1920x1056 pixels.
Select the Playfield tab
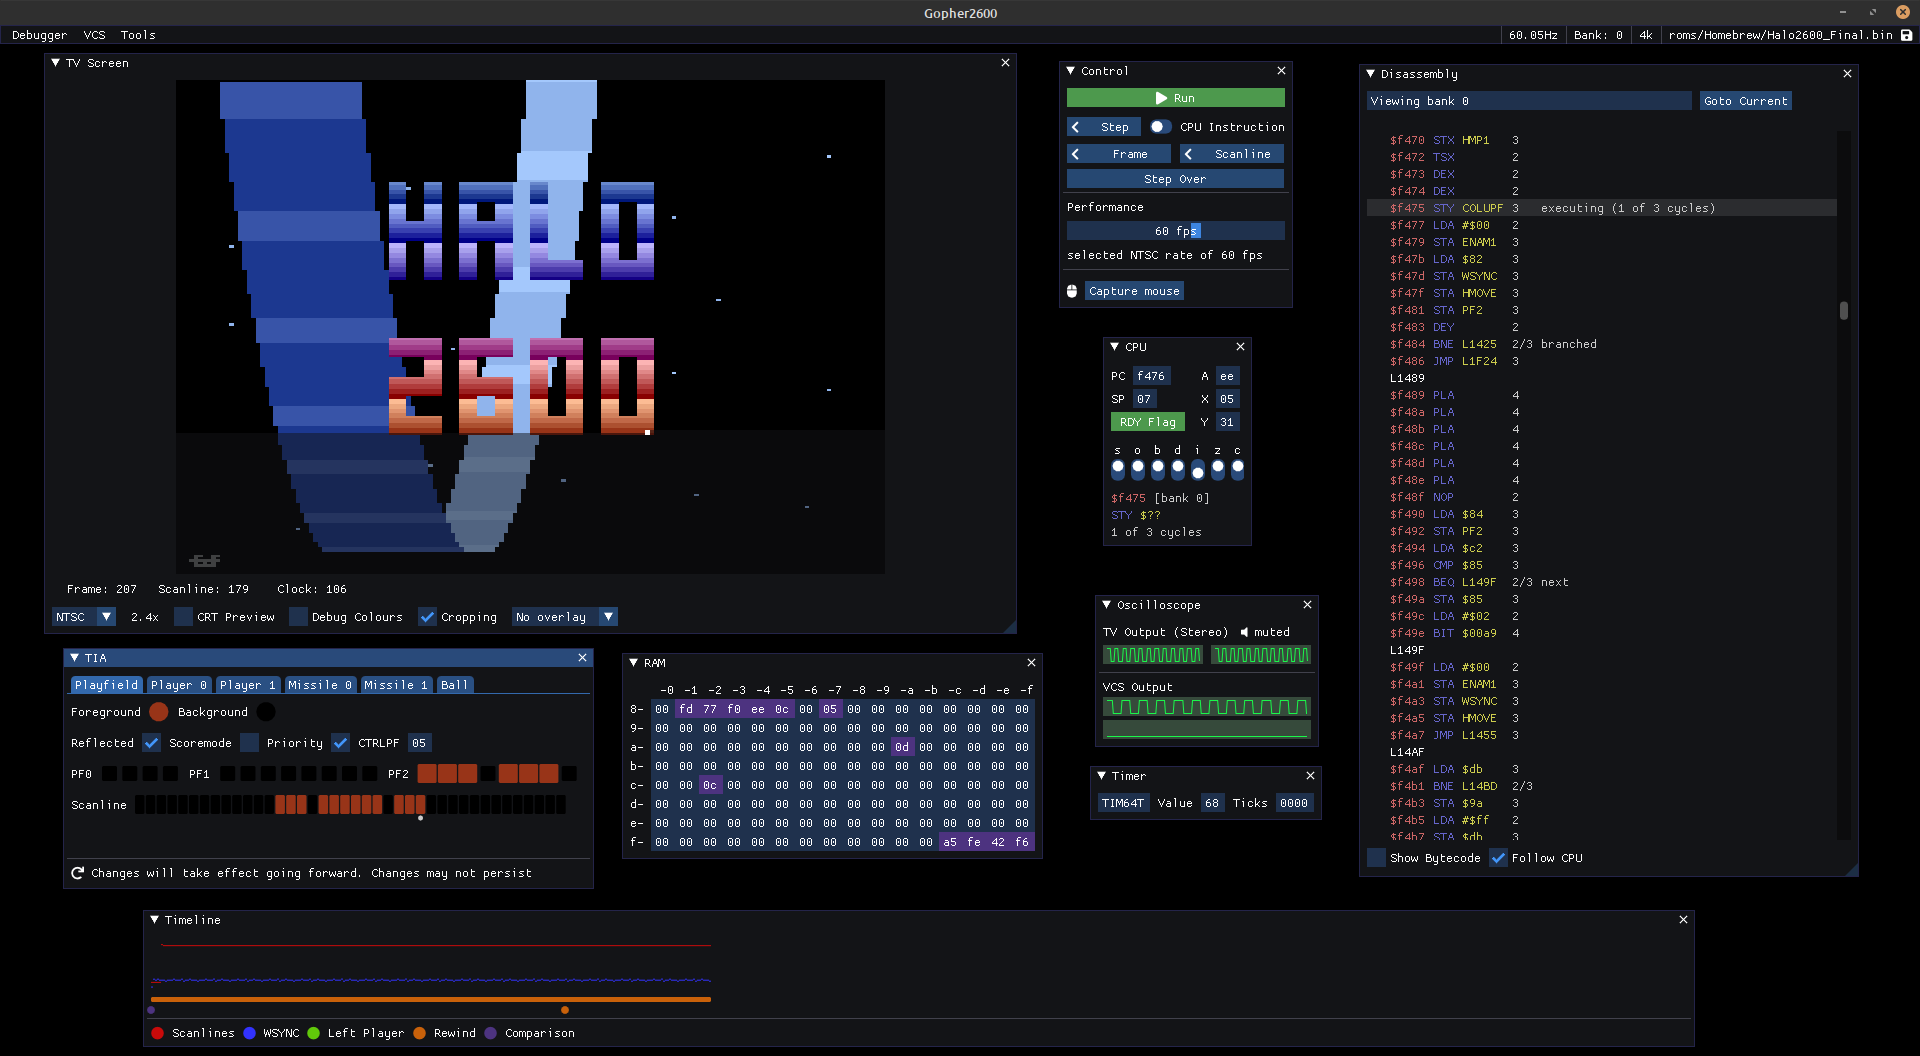(x=107, y=685)
